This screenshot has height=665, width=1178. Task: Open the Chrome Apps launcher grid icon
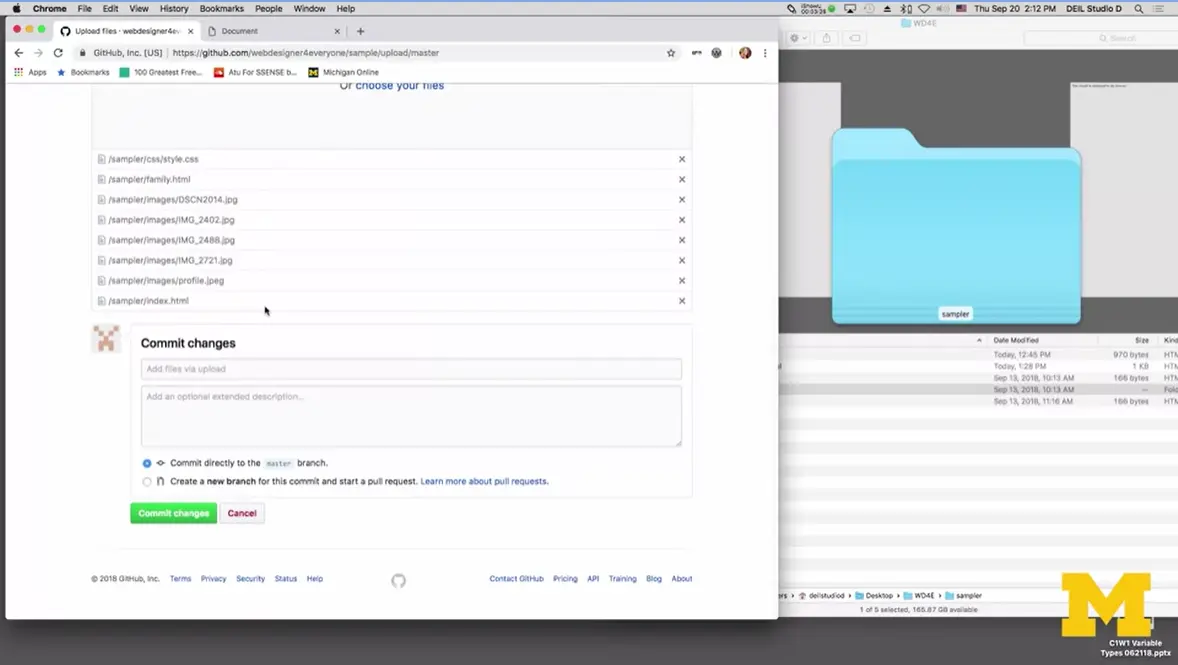pyautogui.click(x=17, y=72)
